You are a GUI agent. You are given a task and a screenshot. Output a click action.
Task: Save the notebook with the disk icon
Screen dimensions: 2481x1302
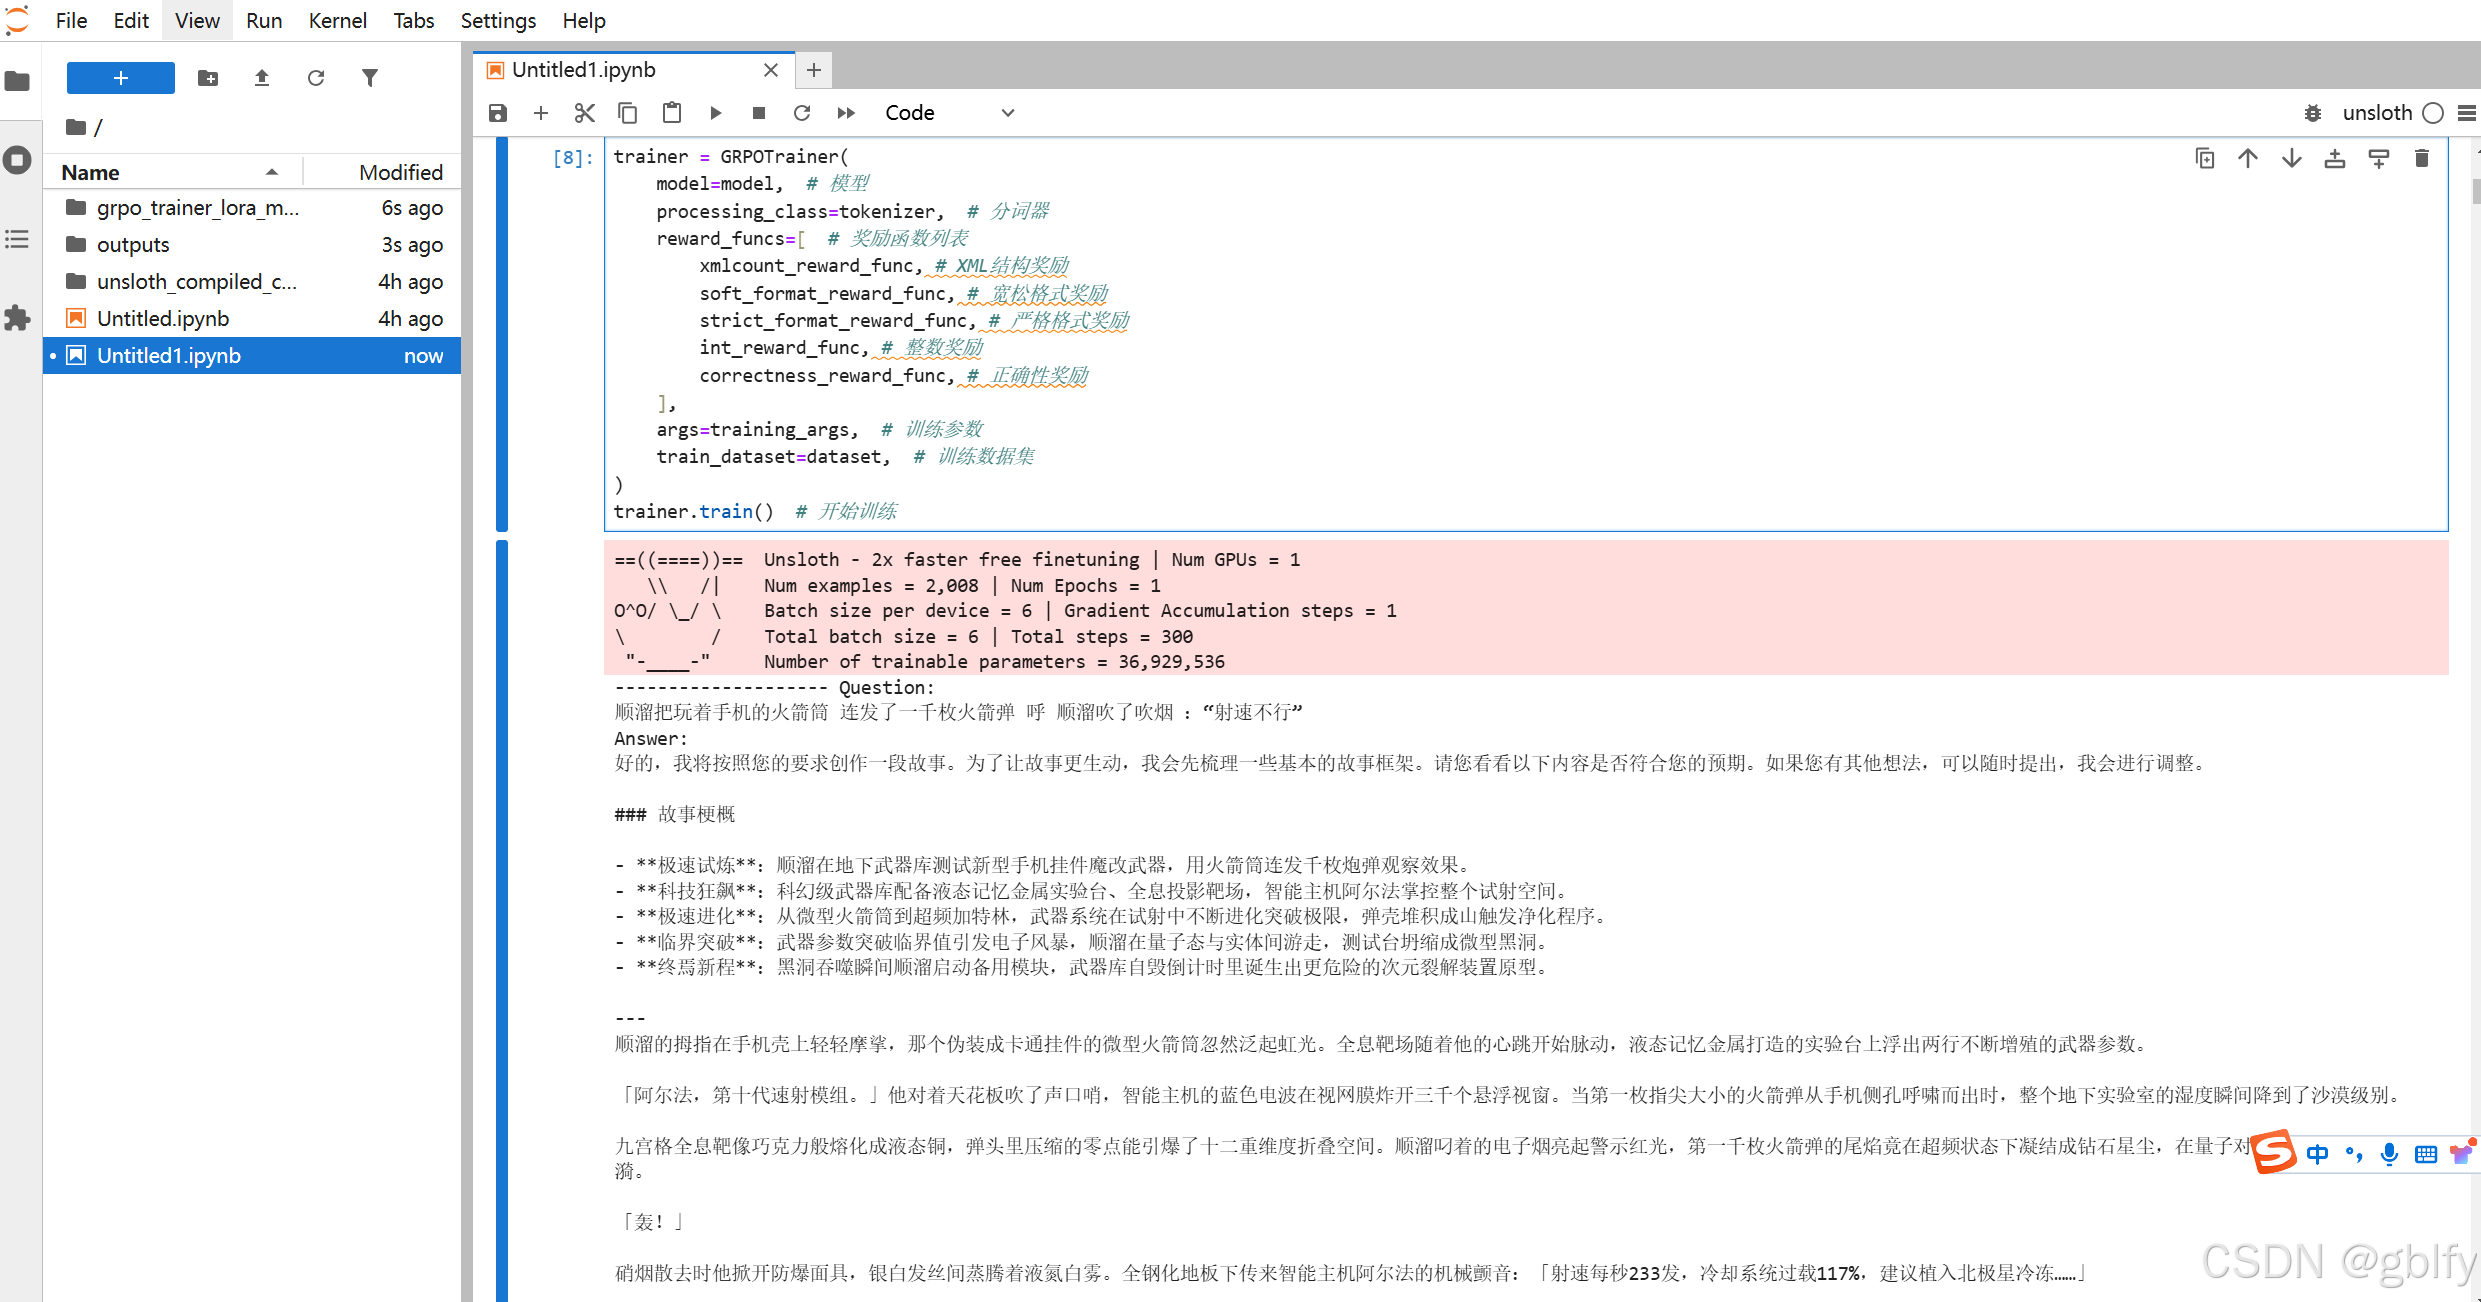coord(497,113)
